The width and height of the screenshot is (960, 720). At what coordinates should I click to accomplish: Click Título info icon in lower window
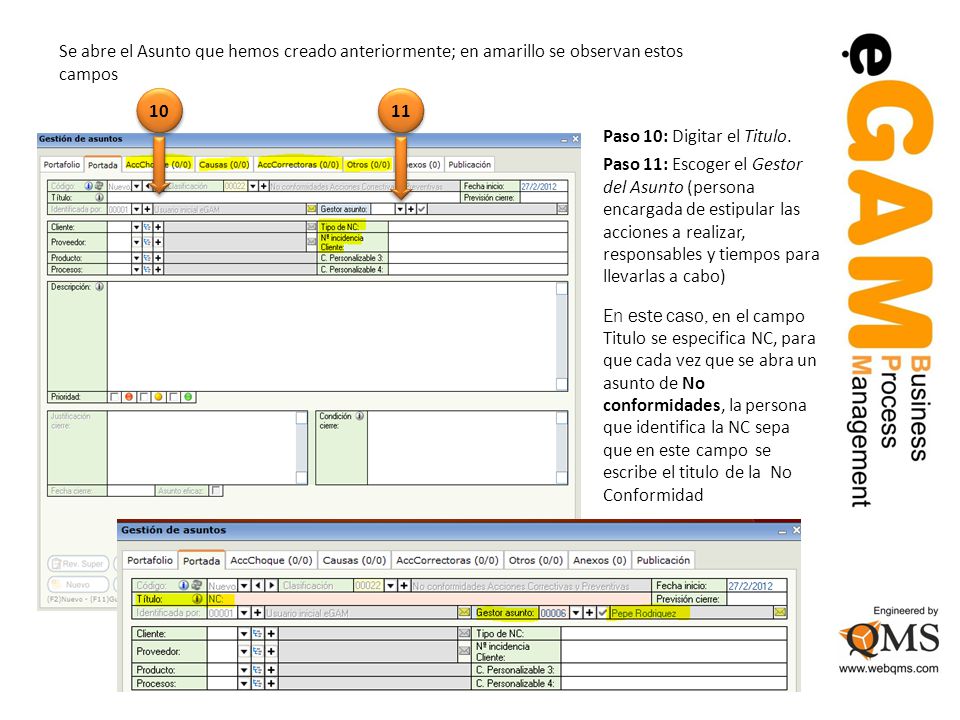(197, 599)
